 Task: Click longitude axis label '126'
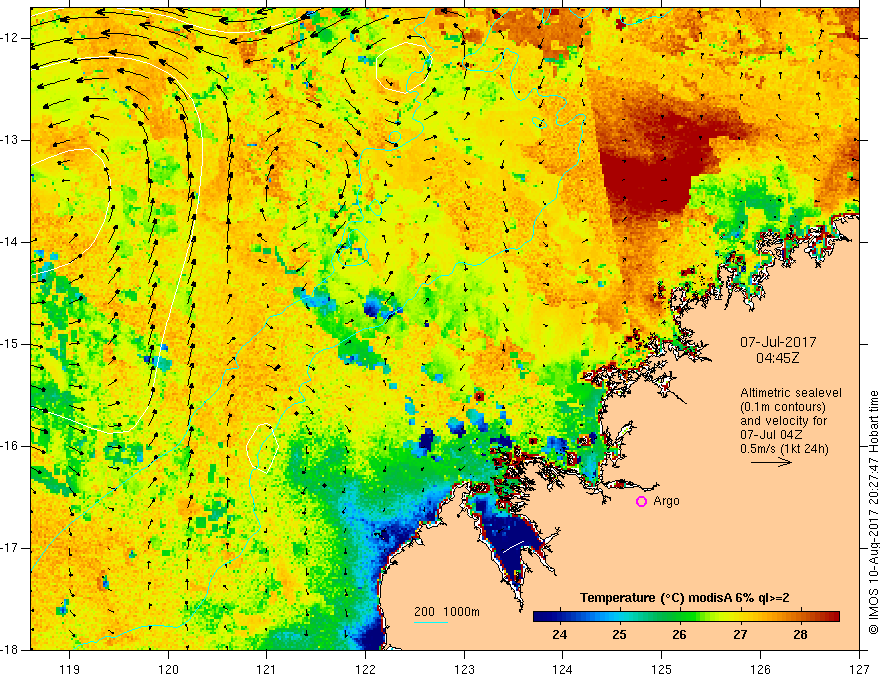click(x=760, y=669)
